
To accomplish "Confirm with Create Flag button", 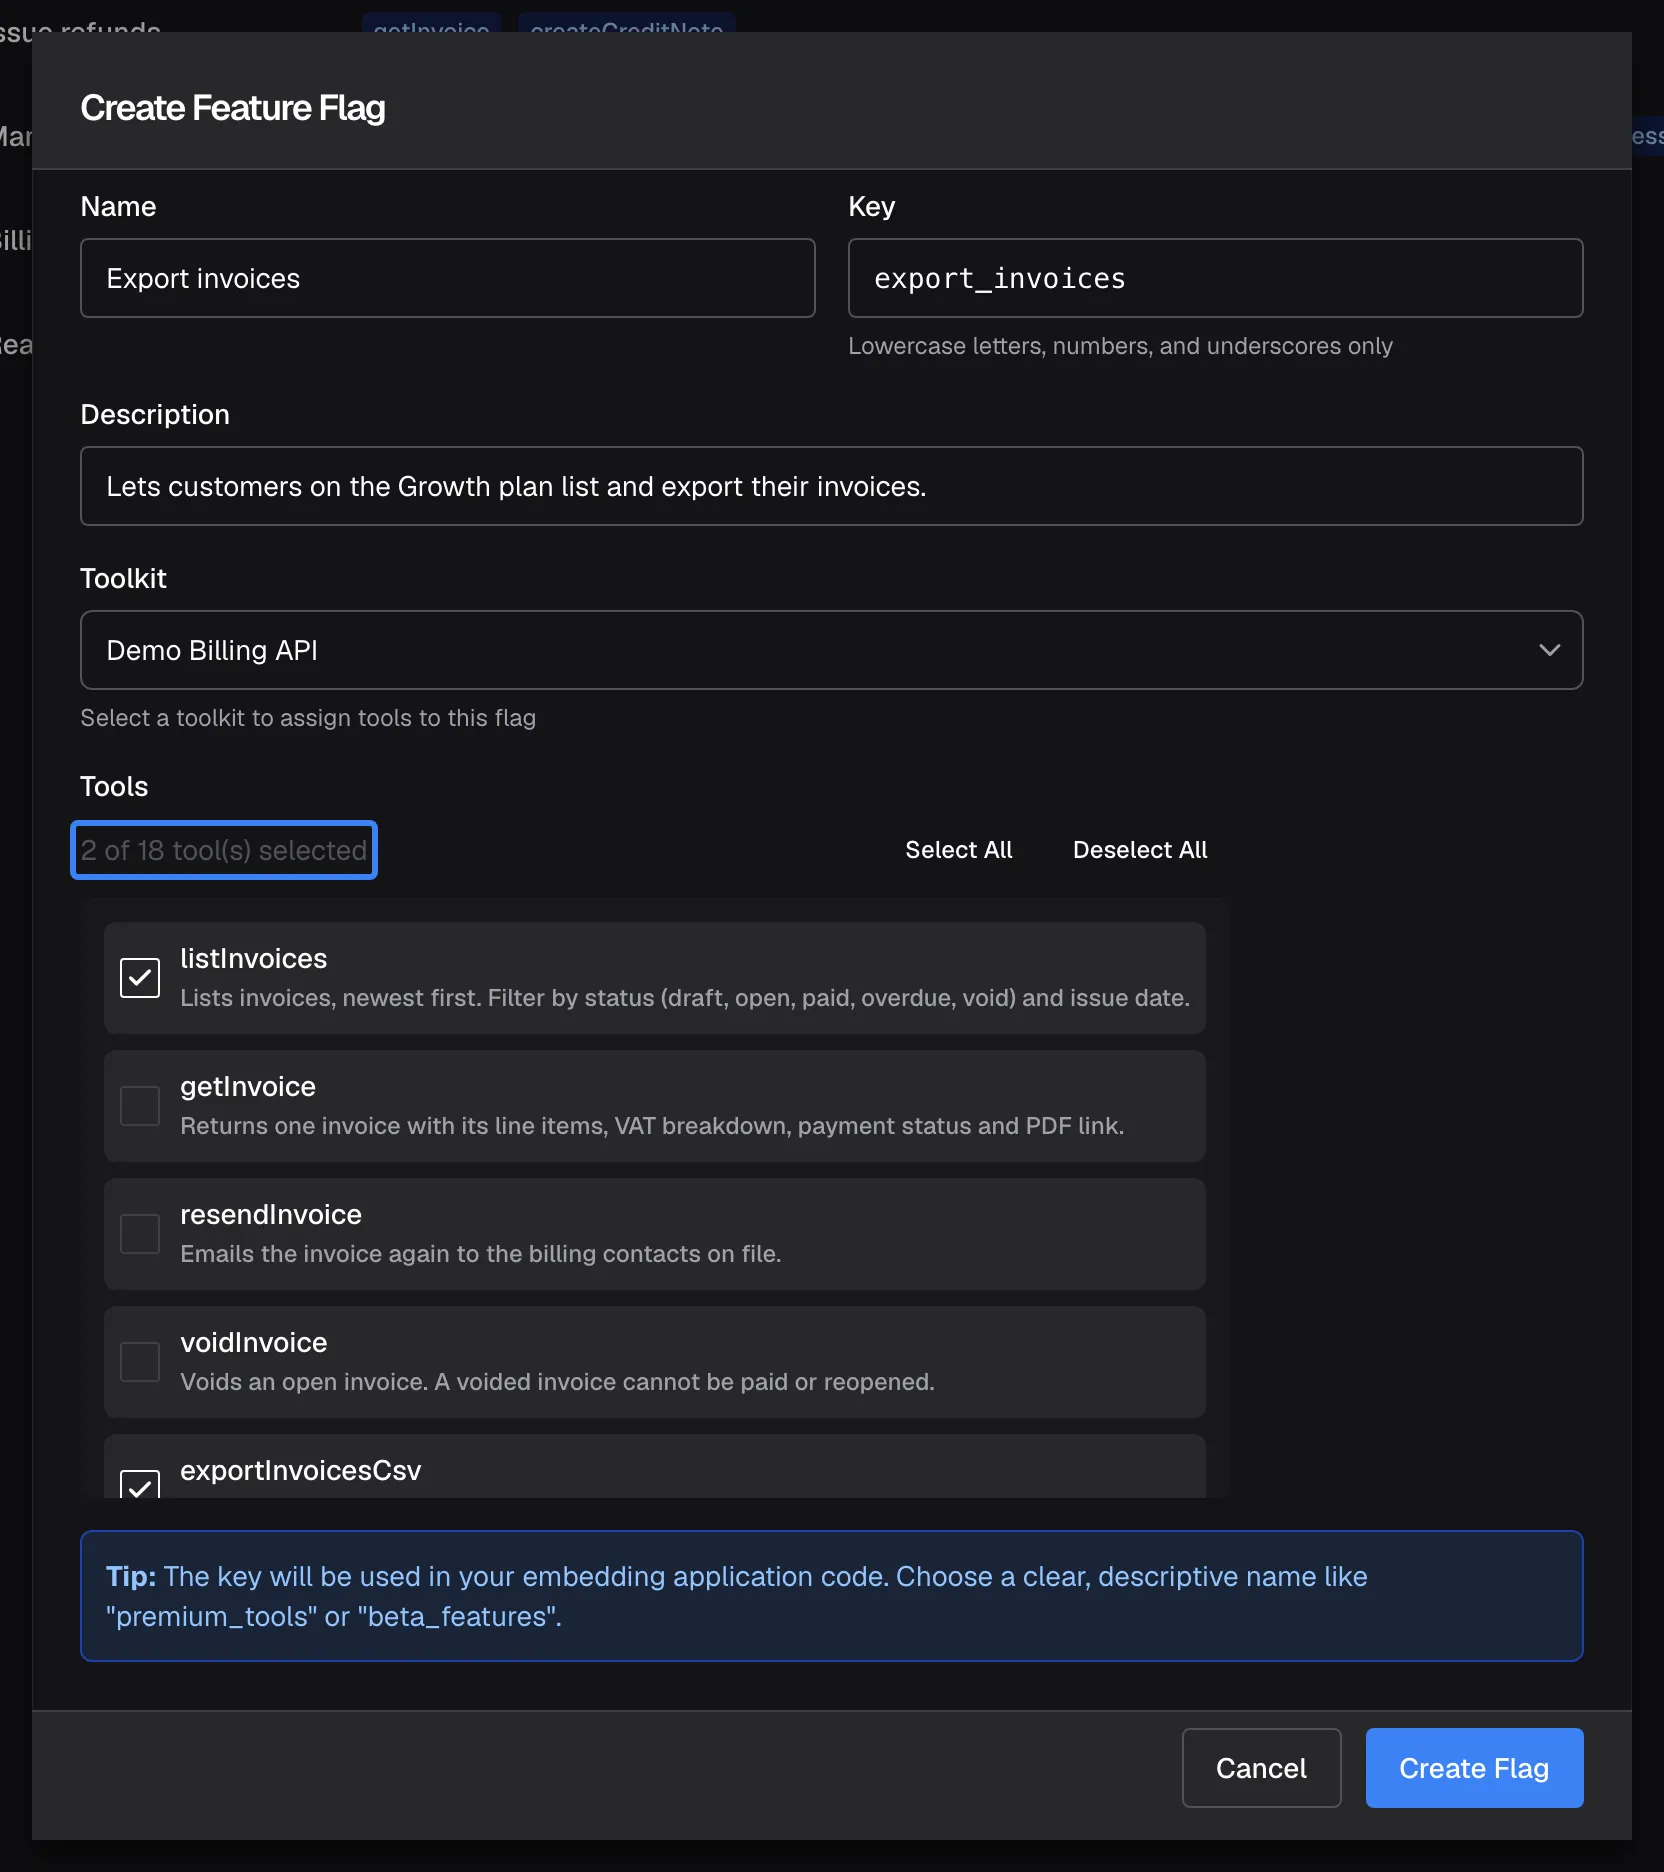I will coord(1474,1768).
